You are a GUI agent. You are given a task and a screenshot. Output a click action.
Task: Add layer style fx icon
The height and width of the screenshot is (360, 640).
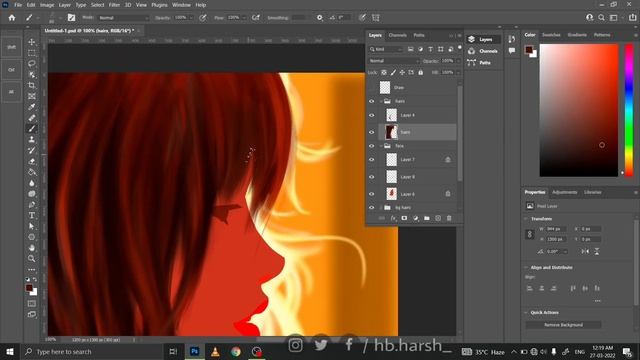(x=393, y=218)
